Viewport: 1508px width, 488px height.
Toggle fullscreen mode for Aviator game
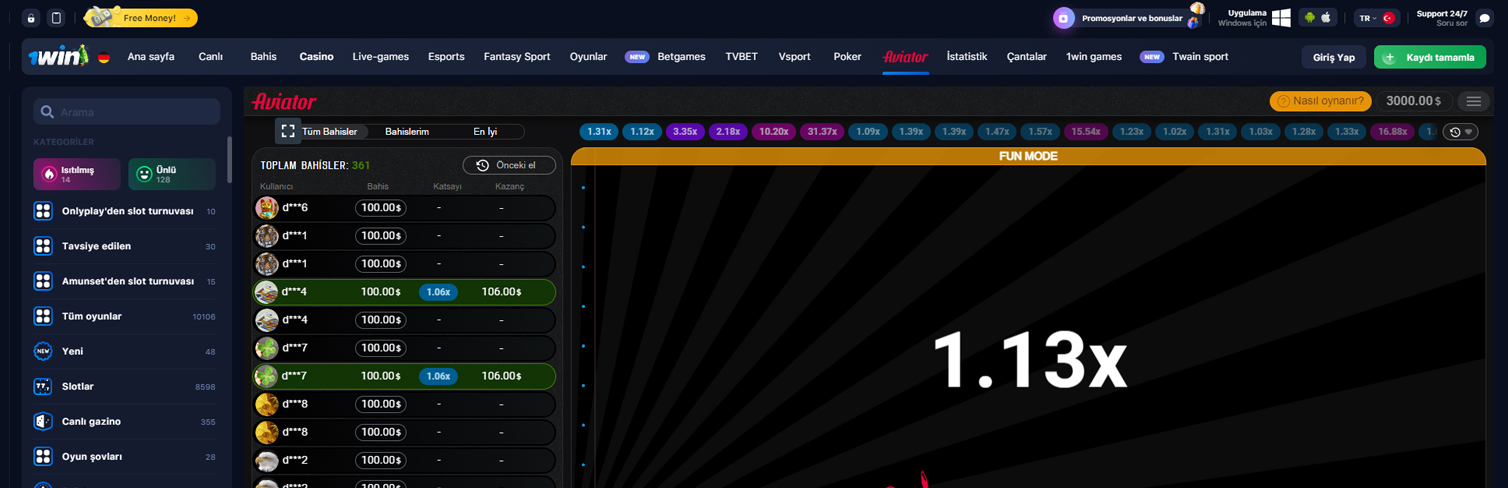288,131
